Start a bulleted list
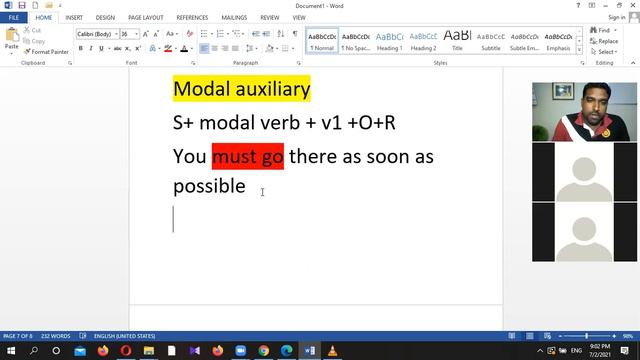The image size is (640, 360). pyautogui.click(x=204, y=34)
